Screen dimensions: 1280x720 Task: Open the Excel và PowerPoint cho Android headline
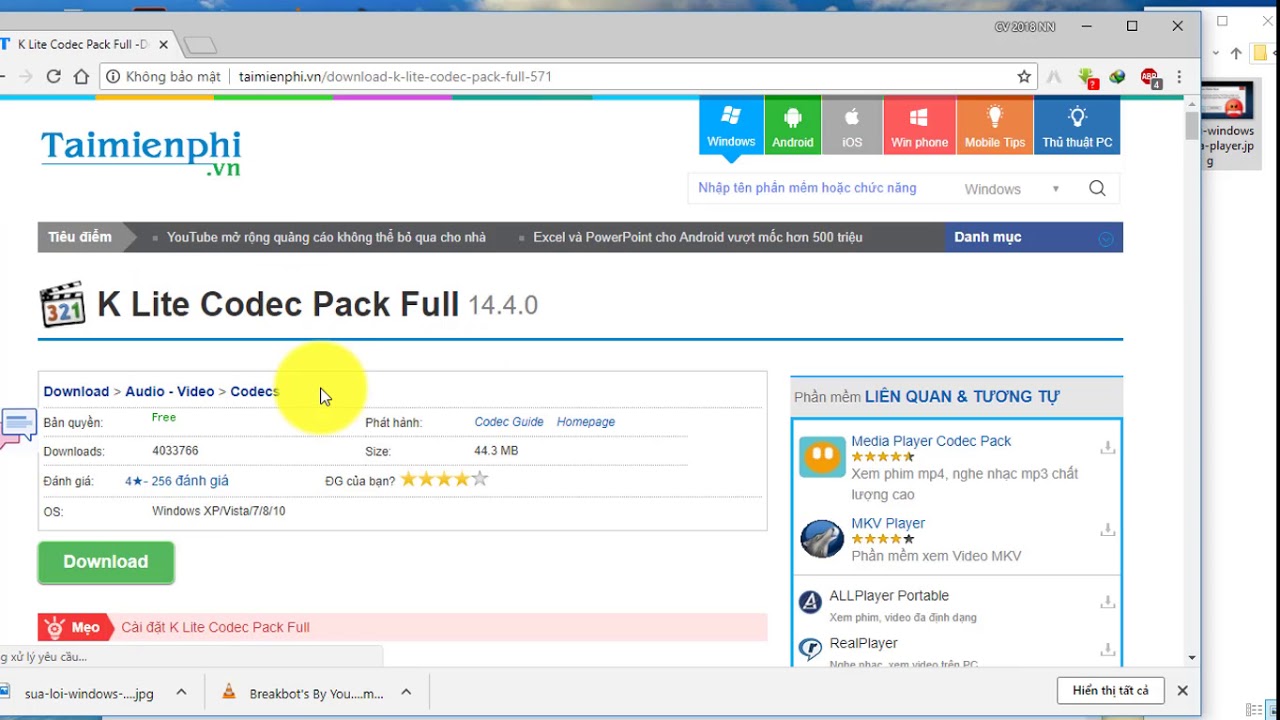pyautogui.click(x=698, y=237)
